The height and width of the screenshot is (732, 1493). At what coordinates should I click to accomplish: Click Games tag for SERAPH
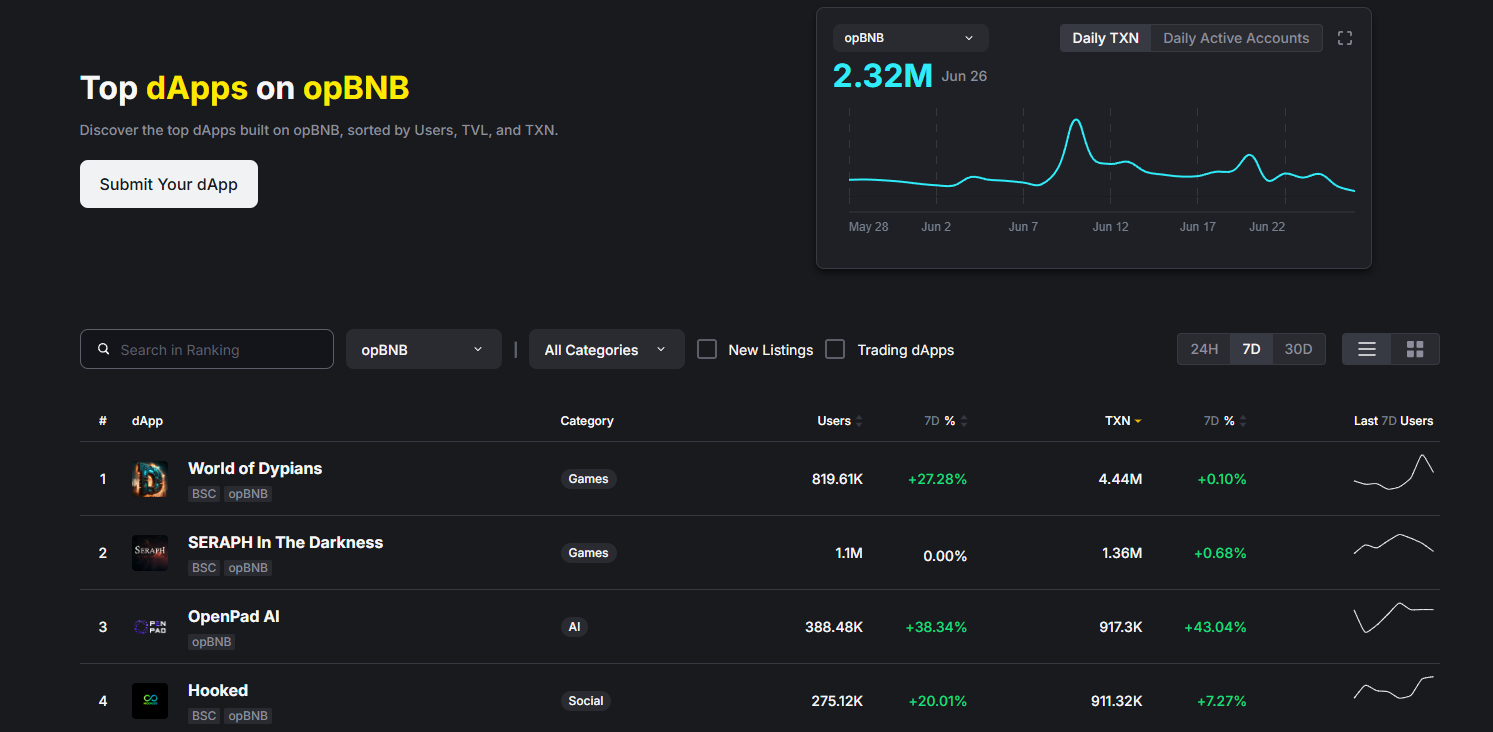coord(588,553)
